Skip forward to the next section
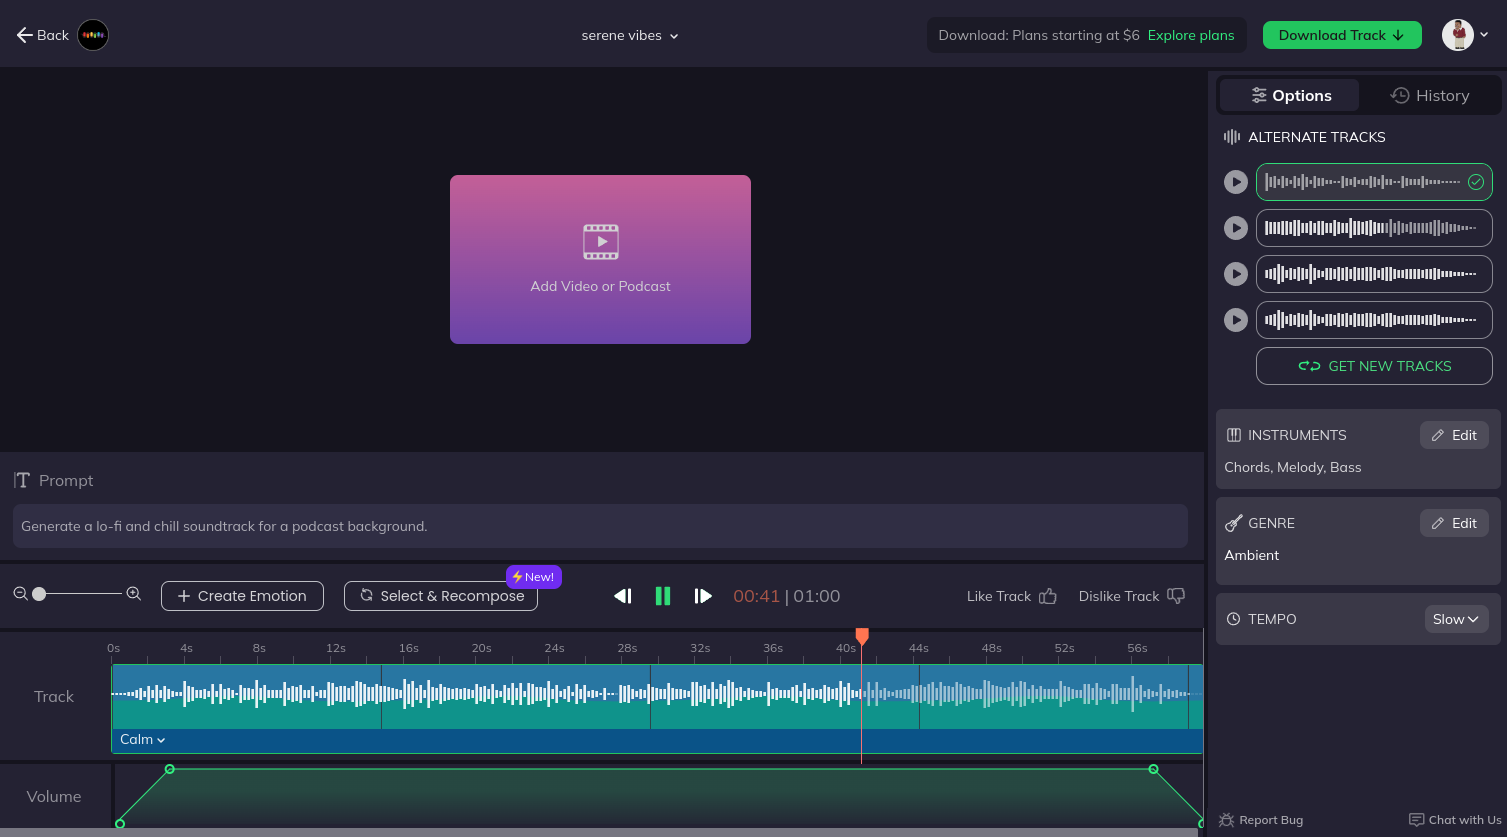 703,596
